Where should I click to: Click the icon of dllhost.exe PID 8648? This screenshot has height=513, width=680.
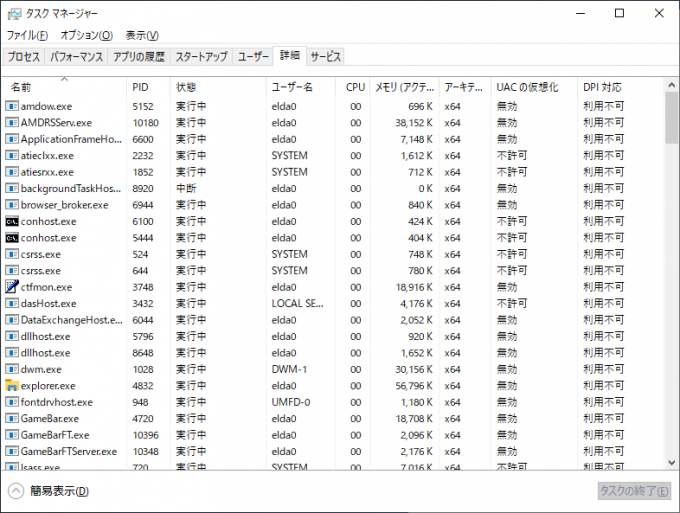[12, 353]
